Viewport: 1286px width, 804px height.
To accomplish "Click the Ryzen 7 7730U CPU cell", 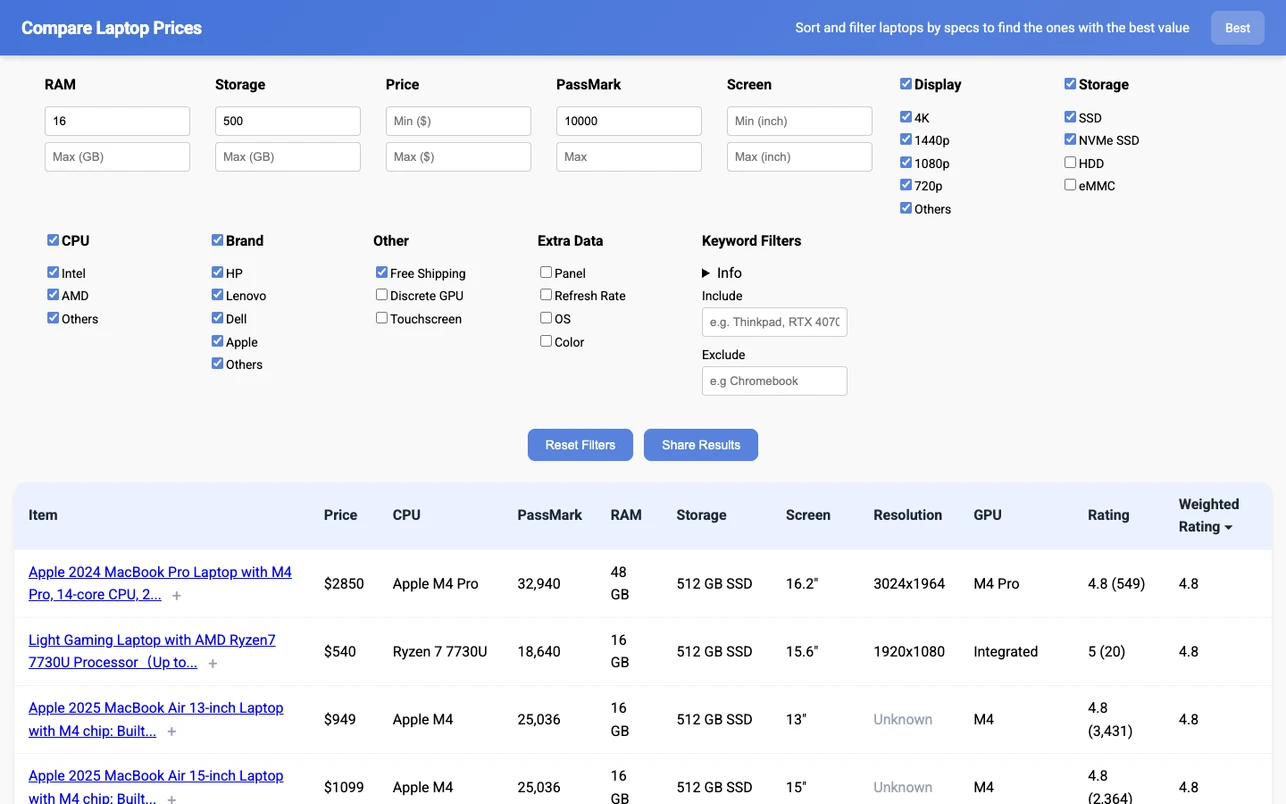I will (440, 652).
